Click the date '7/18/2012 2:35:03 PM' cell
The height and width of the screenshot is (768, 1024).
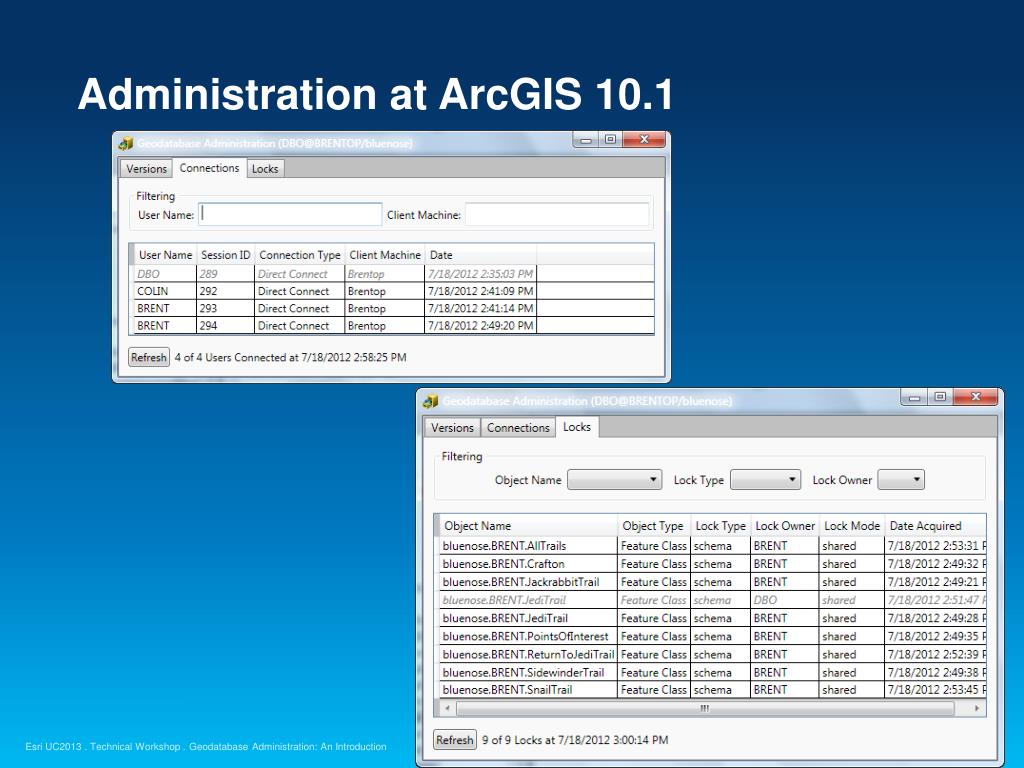click(x=481, y=274)
